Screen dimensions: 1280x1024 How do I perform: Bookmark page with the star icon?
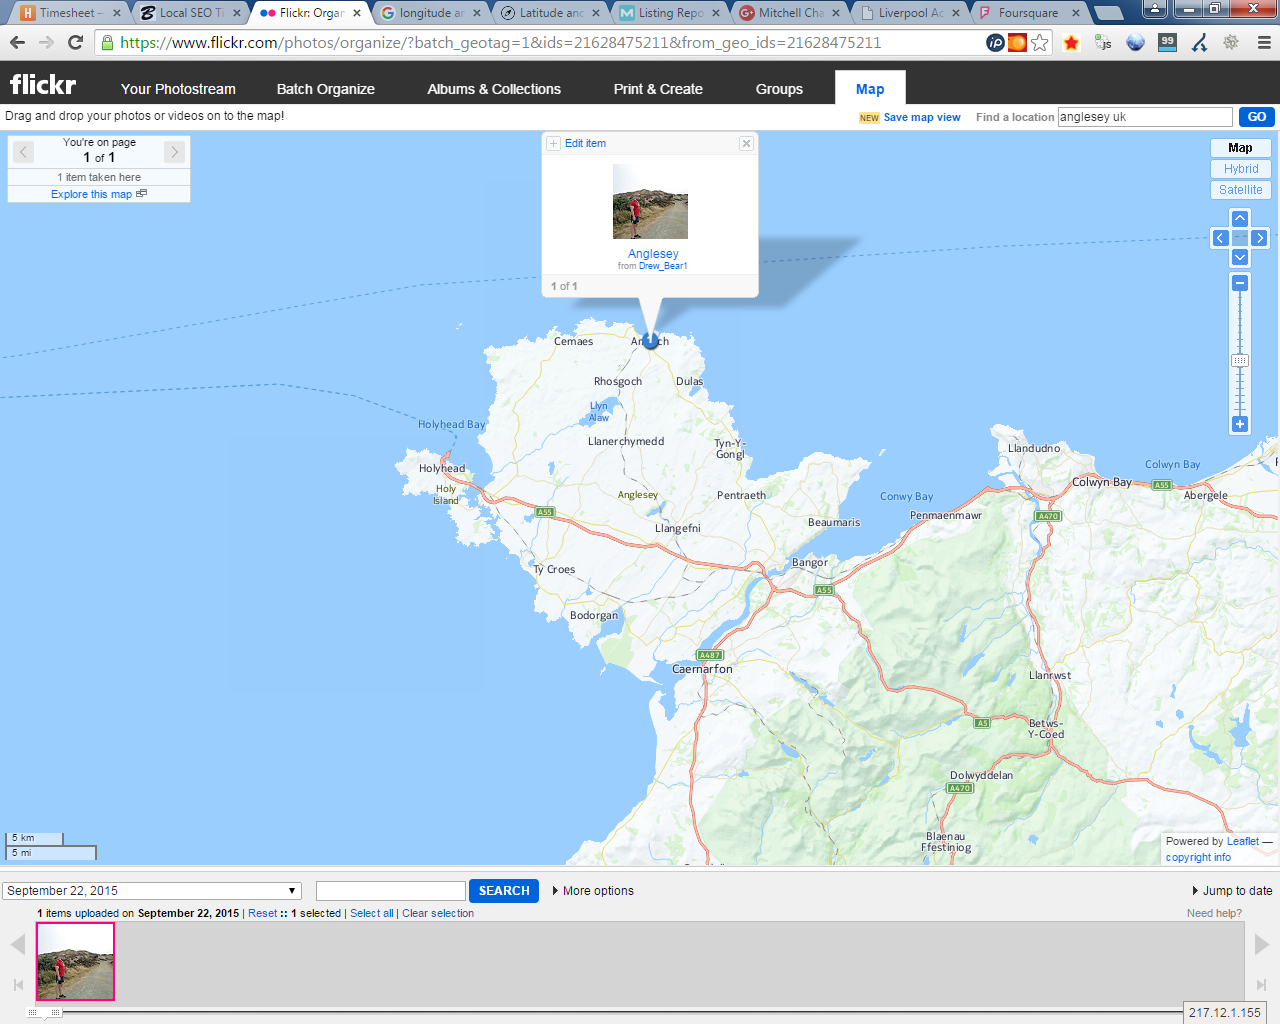[1040, 42]
